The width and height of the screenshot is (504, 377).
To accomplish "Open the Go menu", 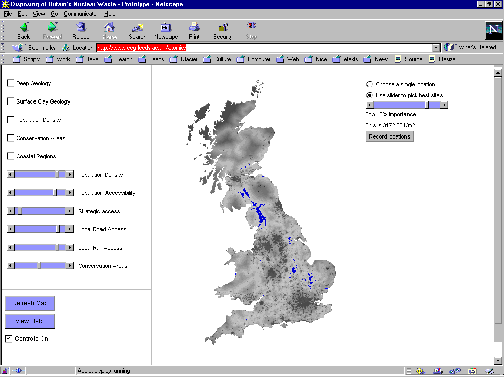I will click(x=54, y=14).
